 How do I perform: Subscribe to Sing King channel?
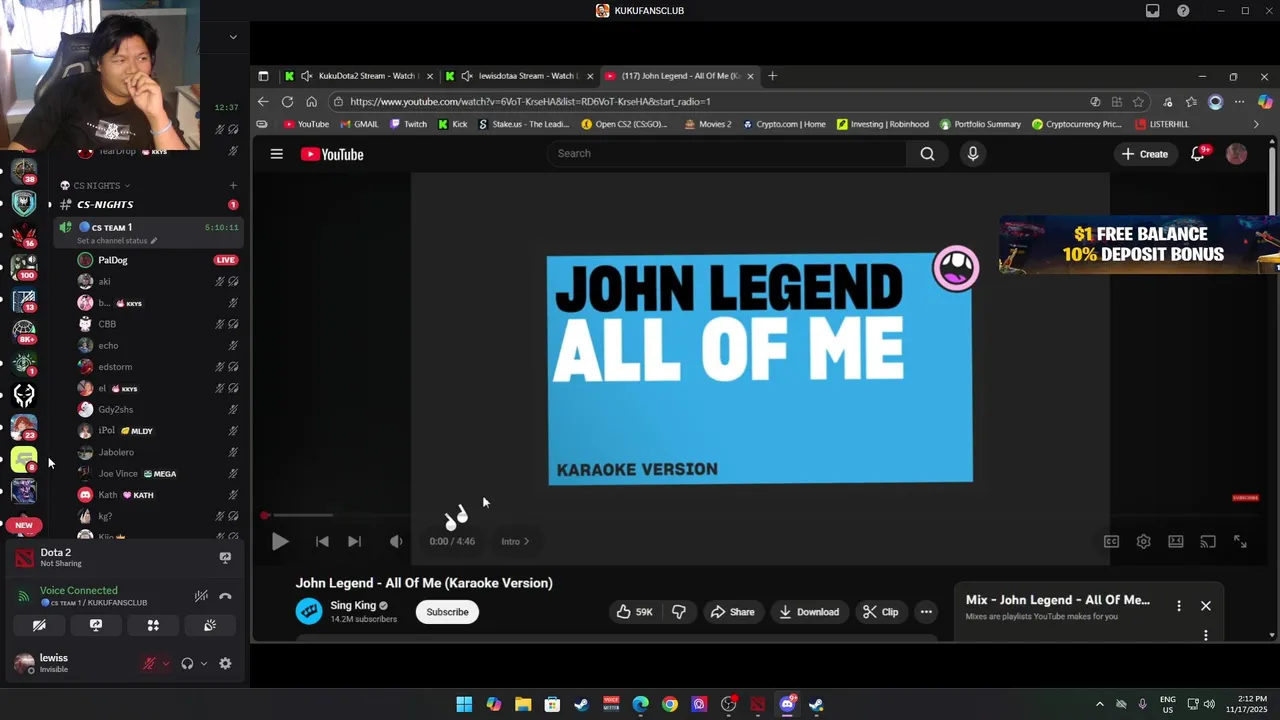click(447, 612)
